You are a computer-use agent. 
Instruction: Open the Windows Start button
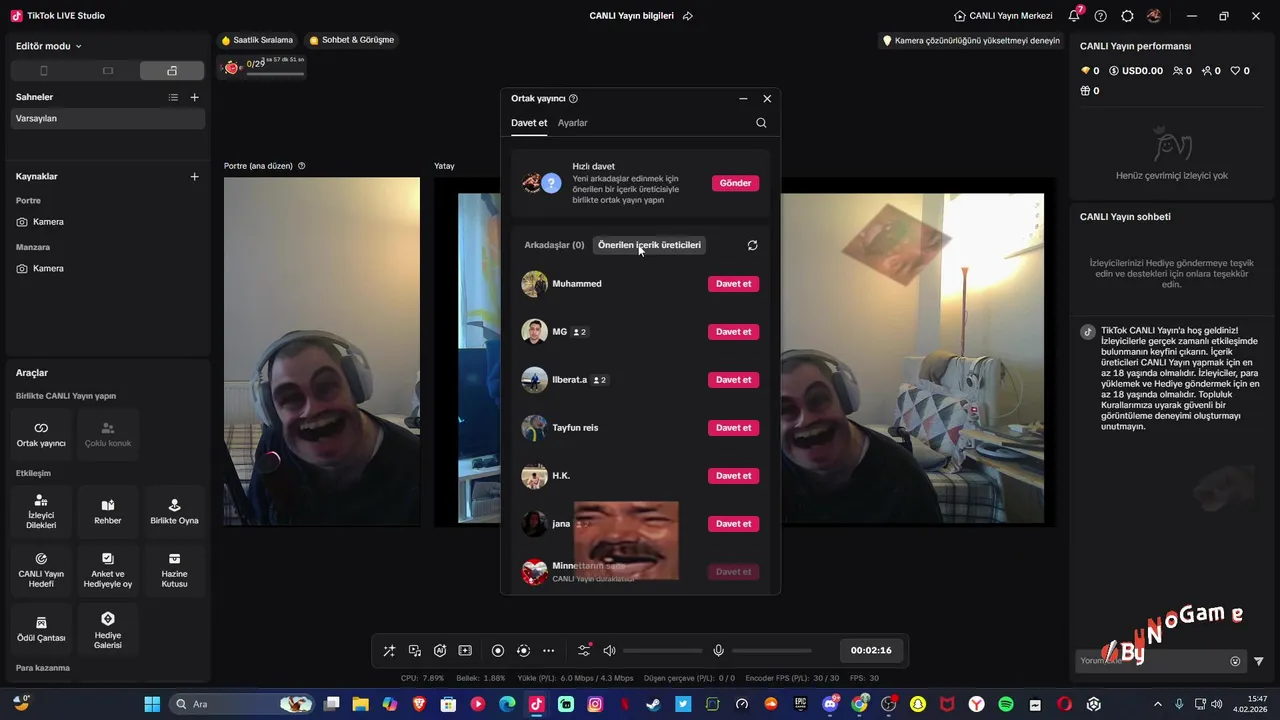[x=152, y=704]
